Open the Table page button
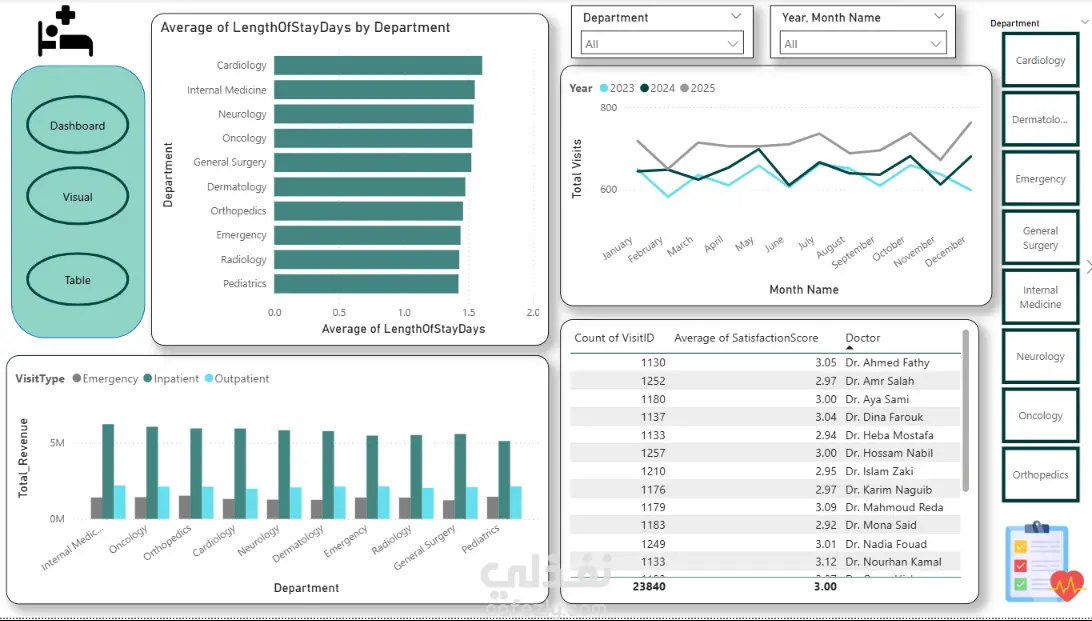 click(x=77, y=280)
